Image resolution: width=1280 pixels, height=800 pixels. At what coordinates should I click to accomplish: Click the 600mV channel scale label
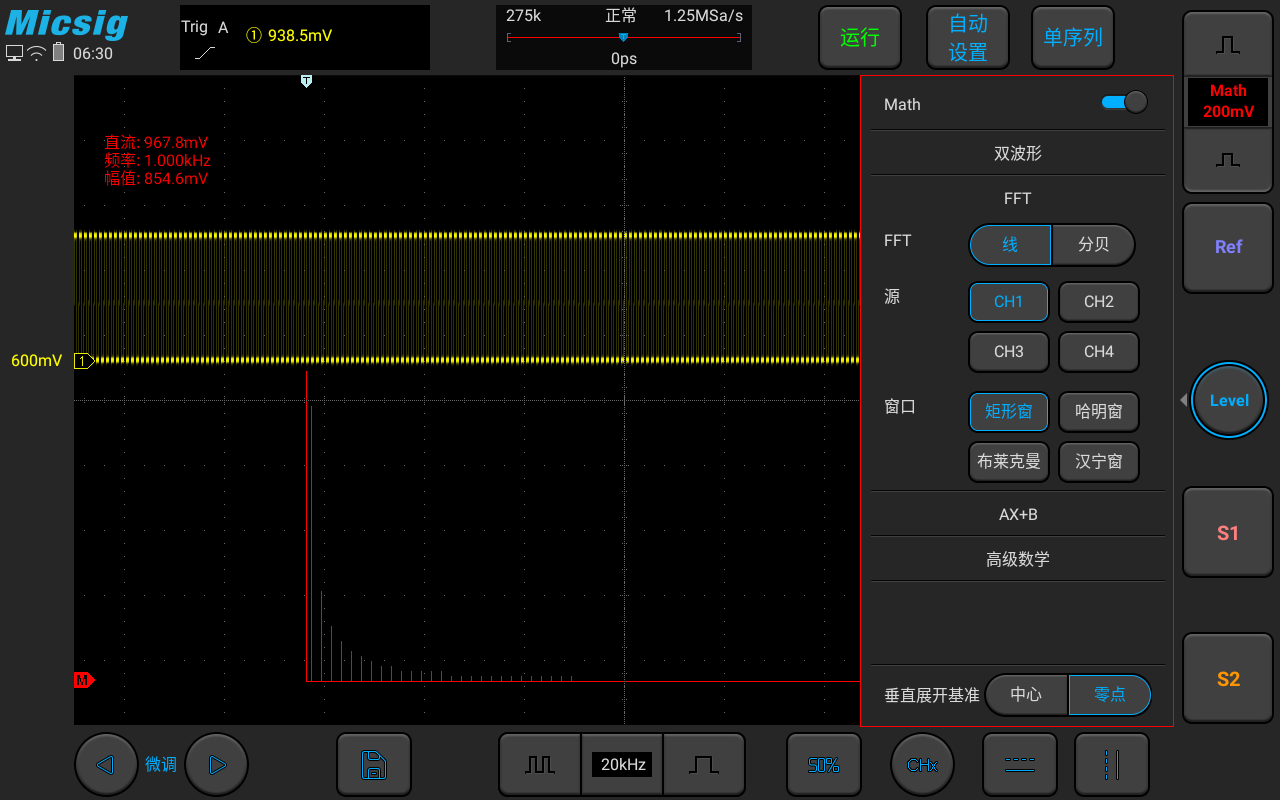click(x=36, y=361)
